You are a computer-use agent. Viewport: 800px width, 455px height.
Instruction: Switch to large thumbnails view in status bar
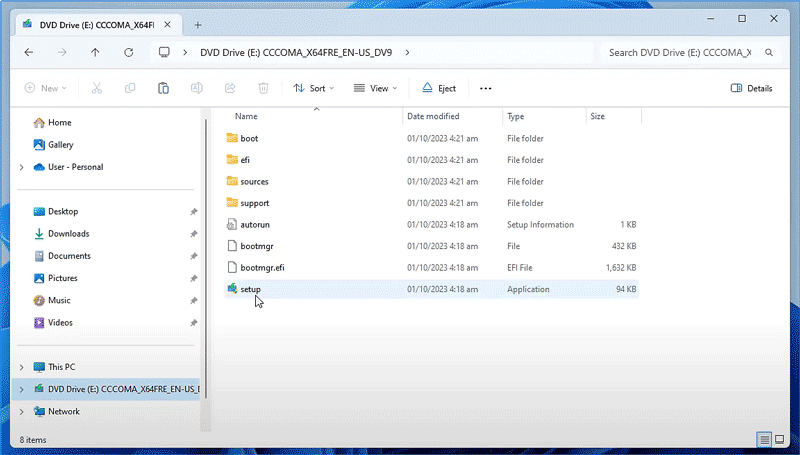780,439
